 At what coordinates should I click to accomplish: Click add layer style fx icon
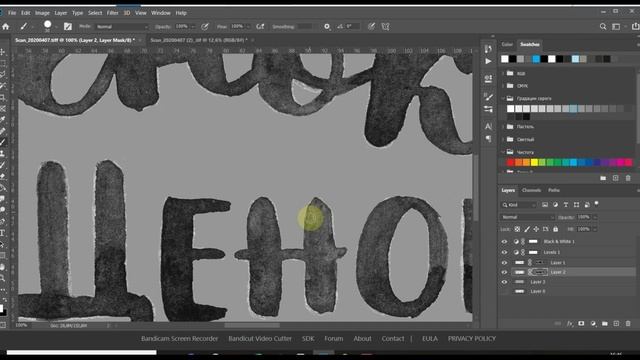click(569, 324)
